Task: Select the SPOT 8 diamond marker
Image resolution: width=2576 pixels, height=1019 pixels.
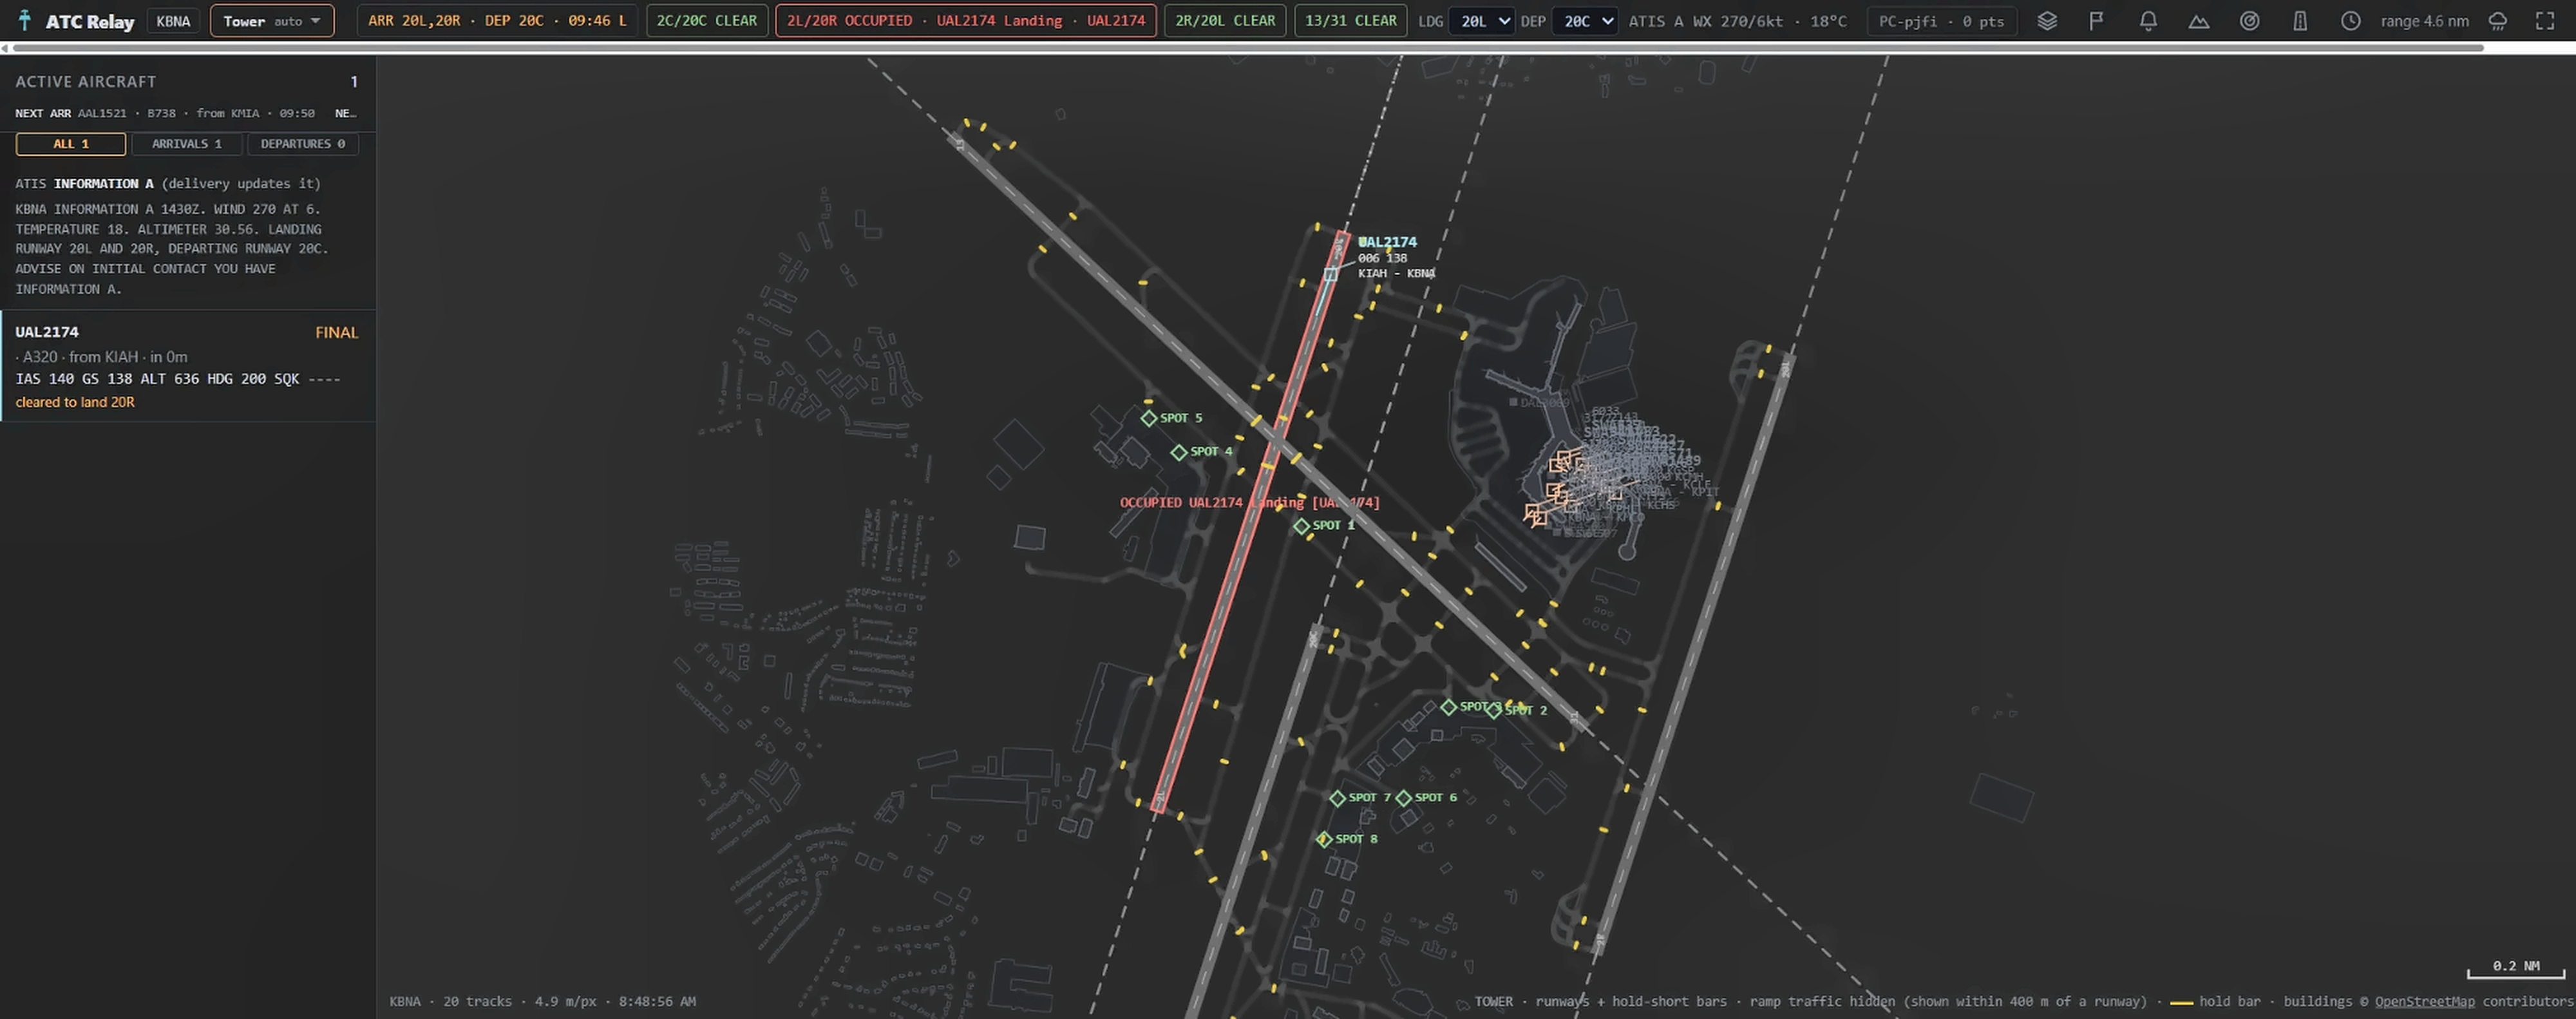Action: coord(1324,839)
